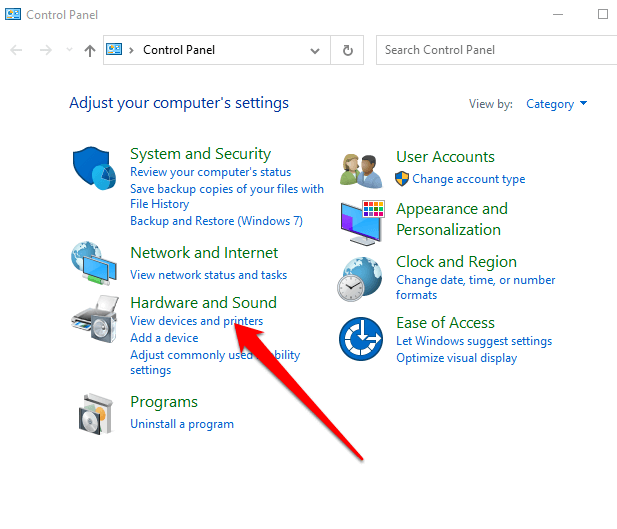Click the Clock and Region globe icon

coord(361,278)
